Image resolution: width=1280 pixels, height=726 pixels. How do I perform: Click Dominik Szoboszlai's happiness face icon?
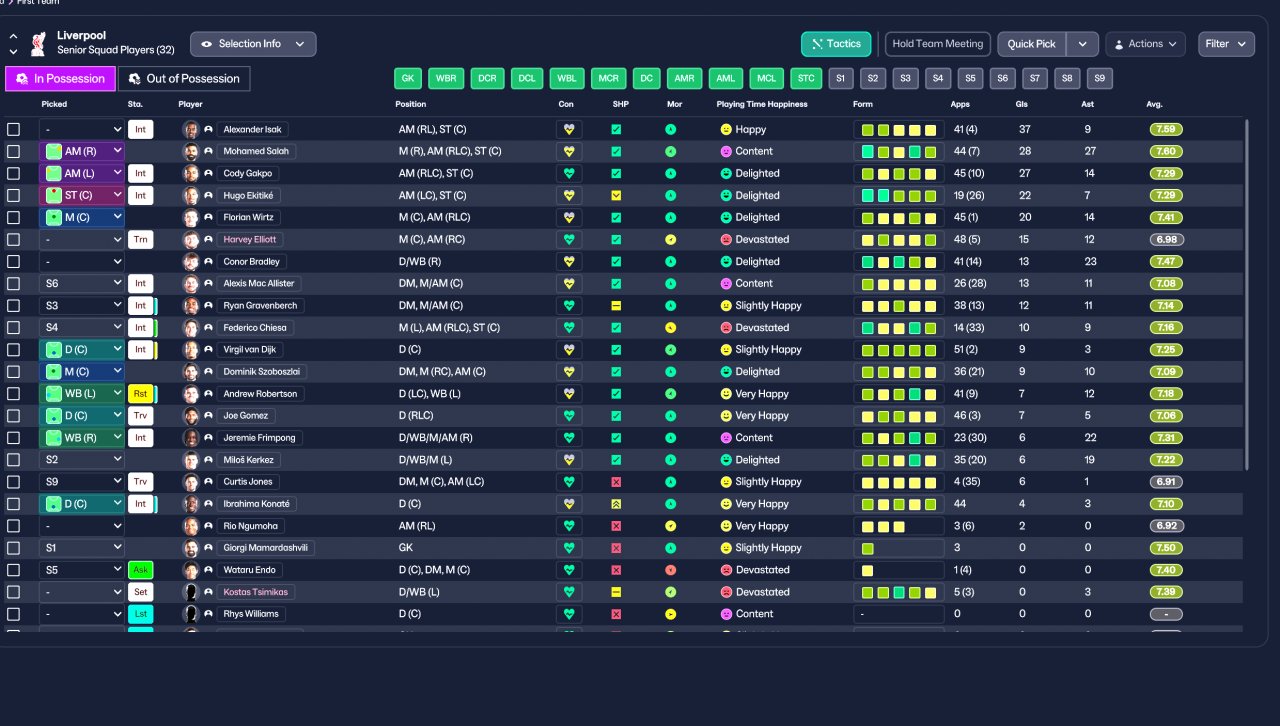click(x=726, y=371)
